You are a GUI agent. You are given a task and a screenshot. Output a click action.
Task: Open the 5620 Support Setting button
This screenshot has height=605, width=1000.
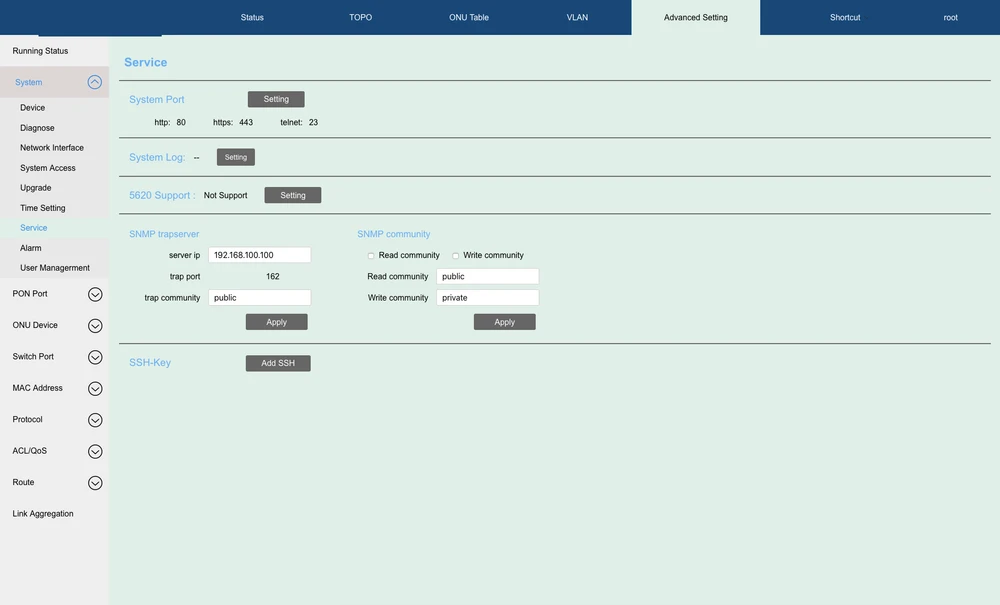click(x=292, y=196)
